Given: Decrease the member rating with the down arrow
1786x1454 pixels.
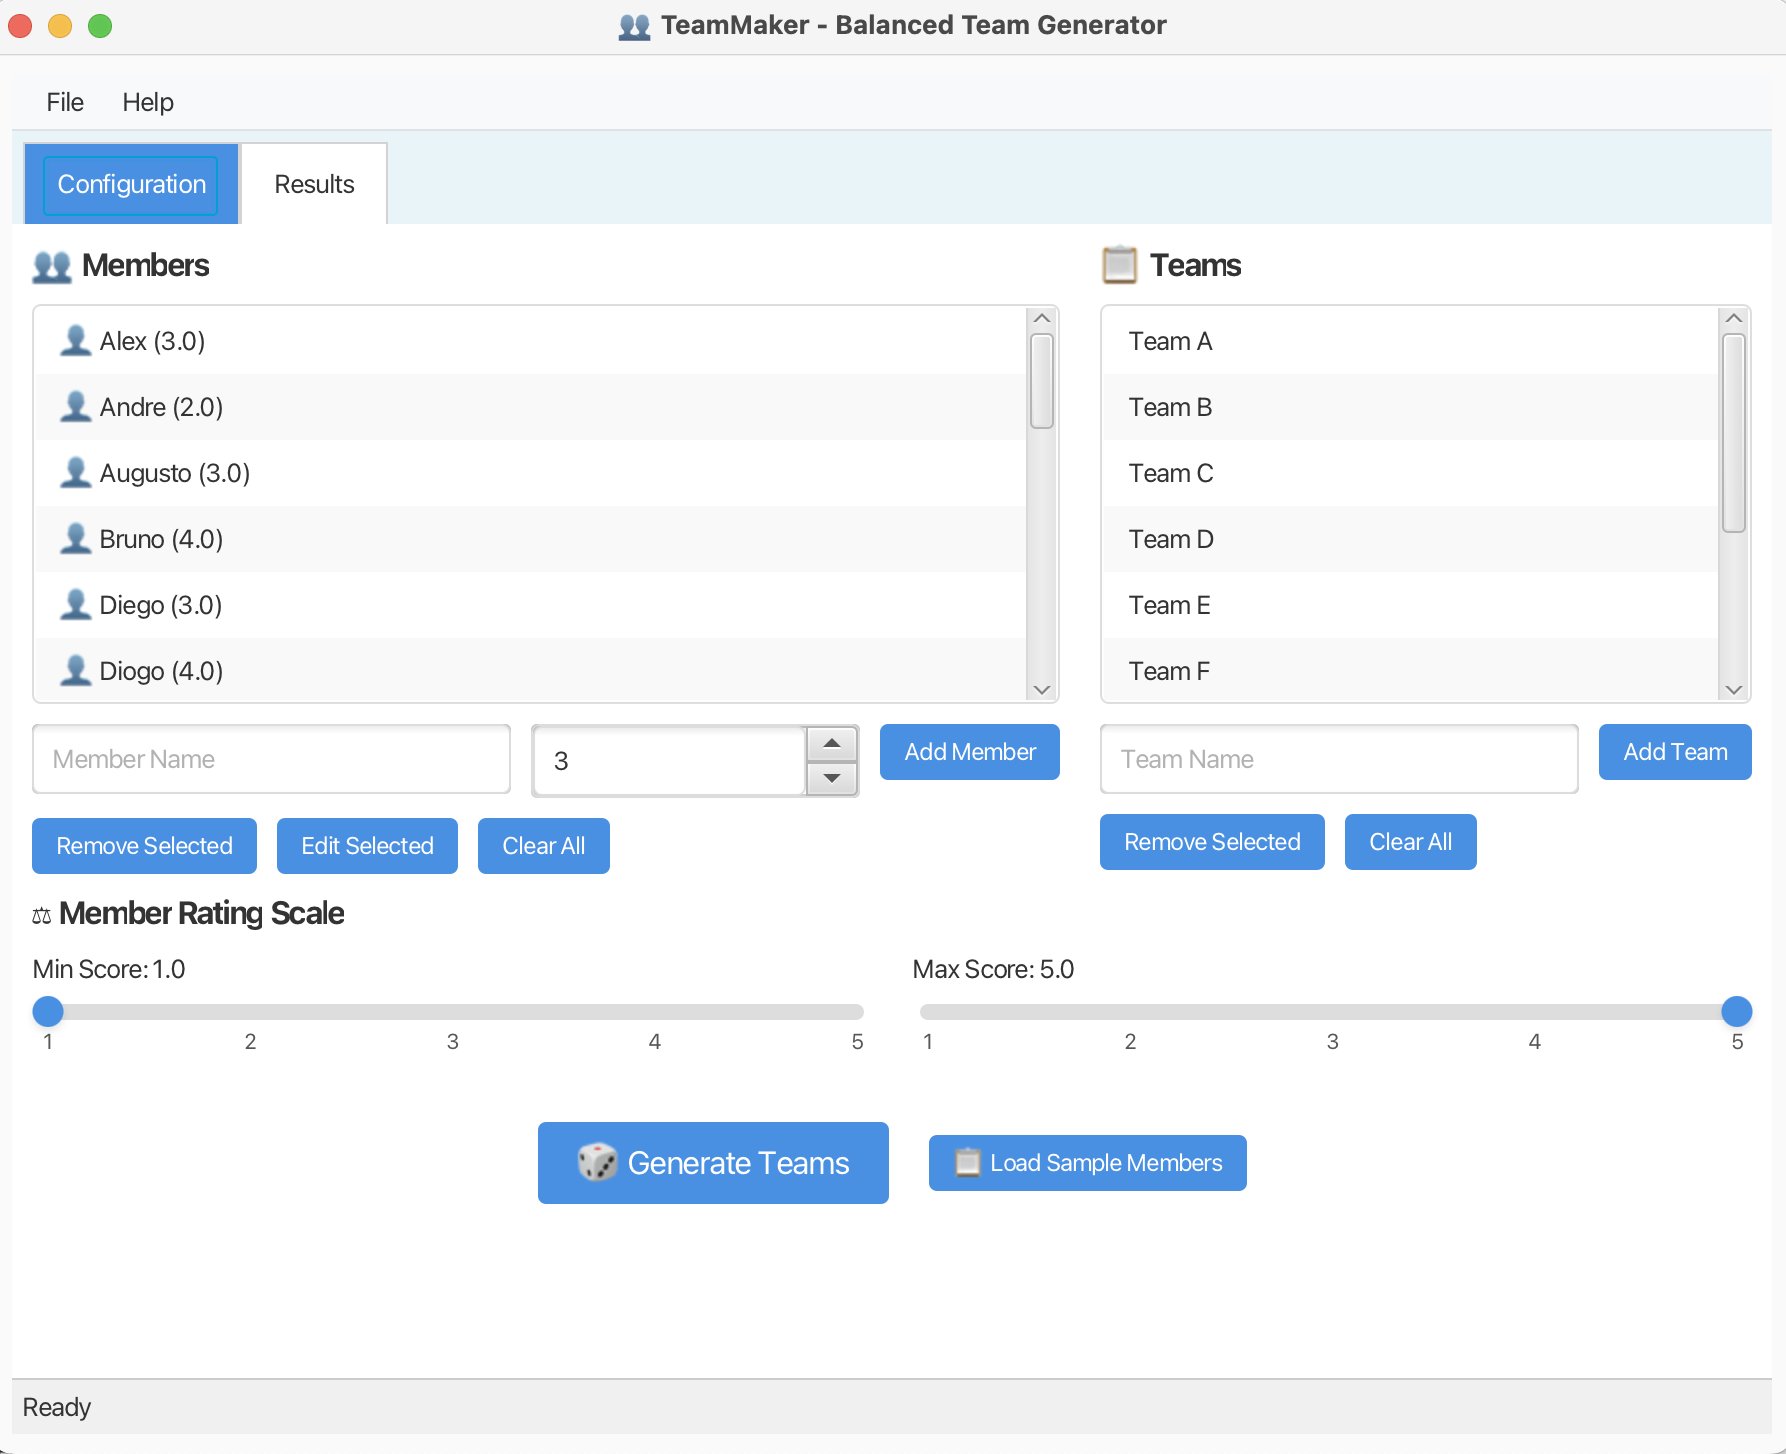Looking at the screenshot, I should pos(832,778).
